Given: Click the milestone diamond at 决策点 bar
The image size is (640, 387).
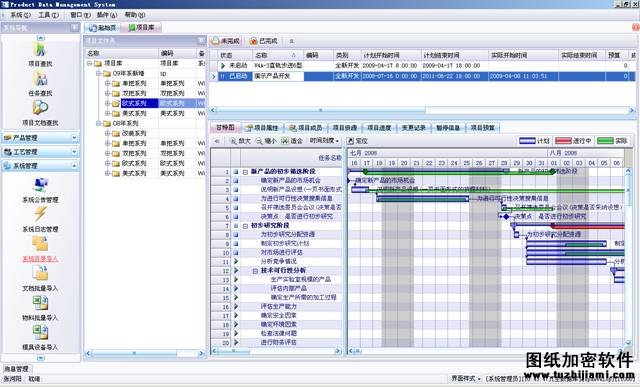Looking at the screenshot, I should (x=507, y=217).
